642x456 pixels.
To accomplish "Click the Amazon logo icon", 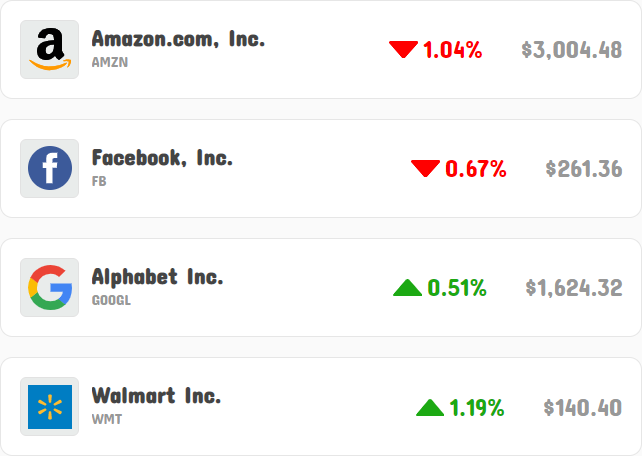I will 50,50.
